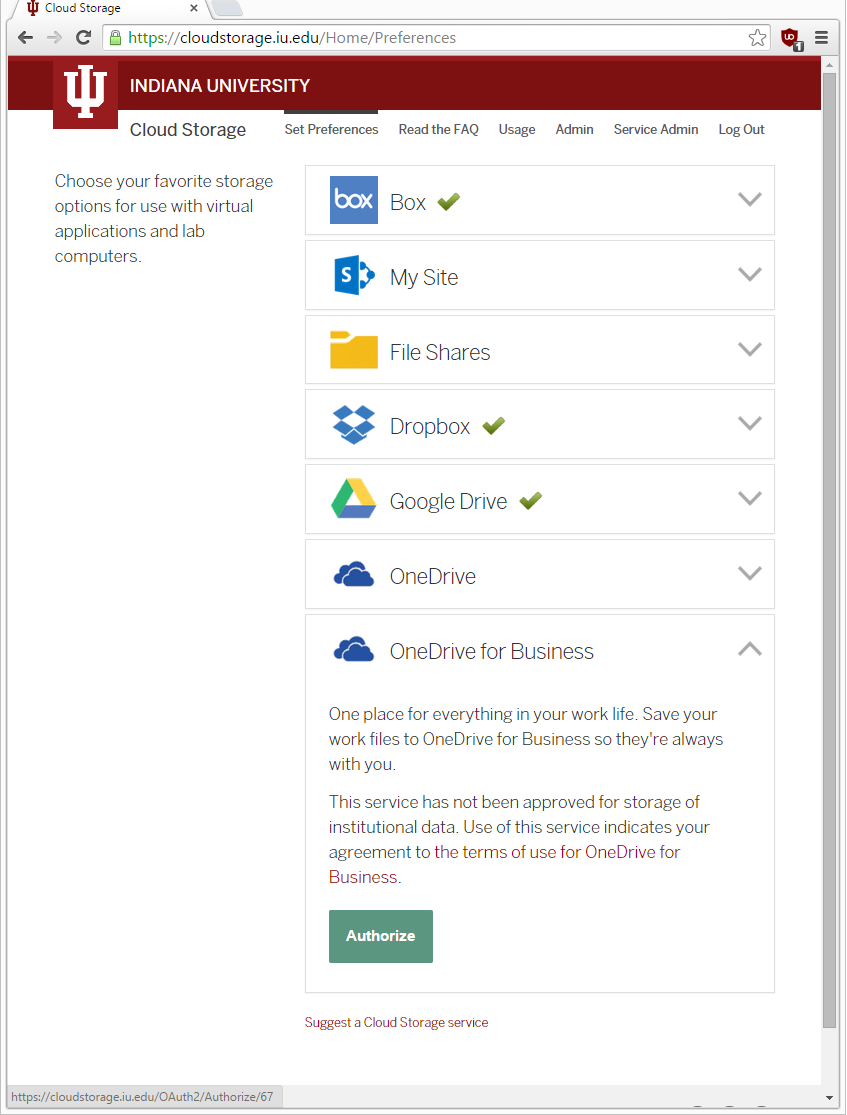
Task: Click the Cloud Storage site title
Action: pyautogui.click(x=188, y=129)
